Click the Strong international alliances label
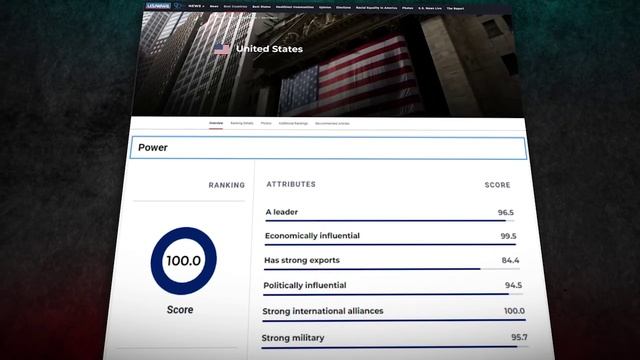640x360 pixels. click(x=323, y=311)
